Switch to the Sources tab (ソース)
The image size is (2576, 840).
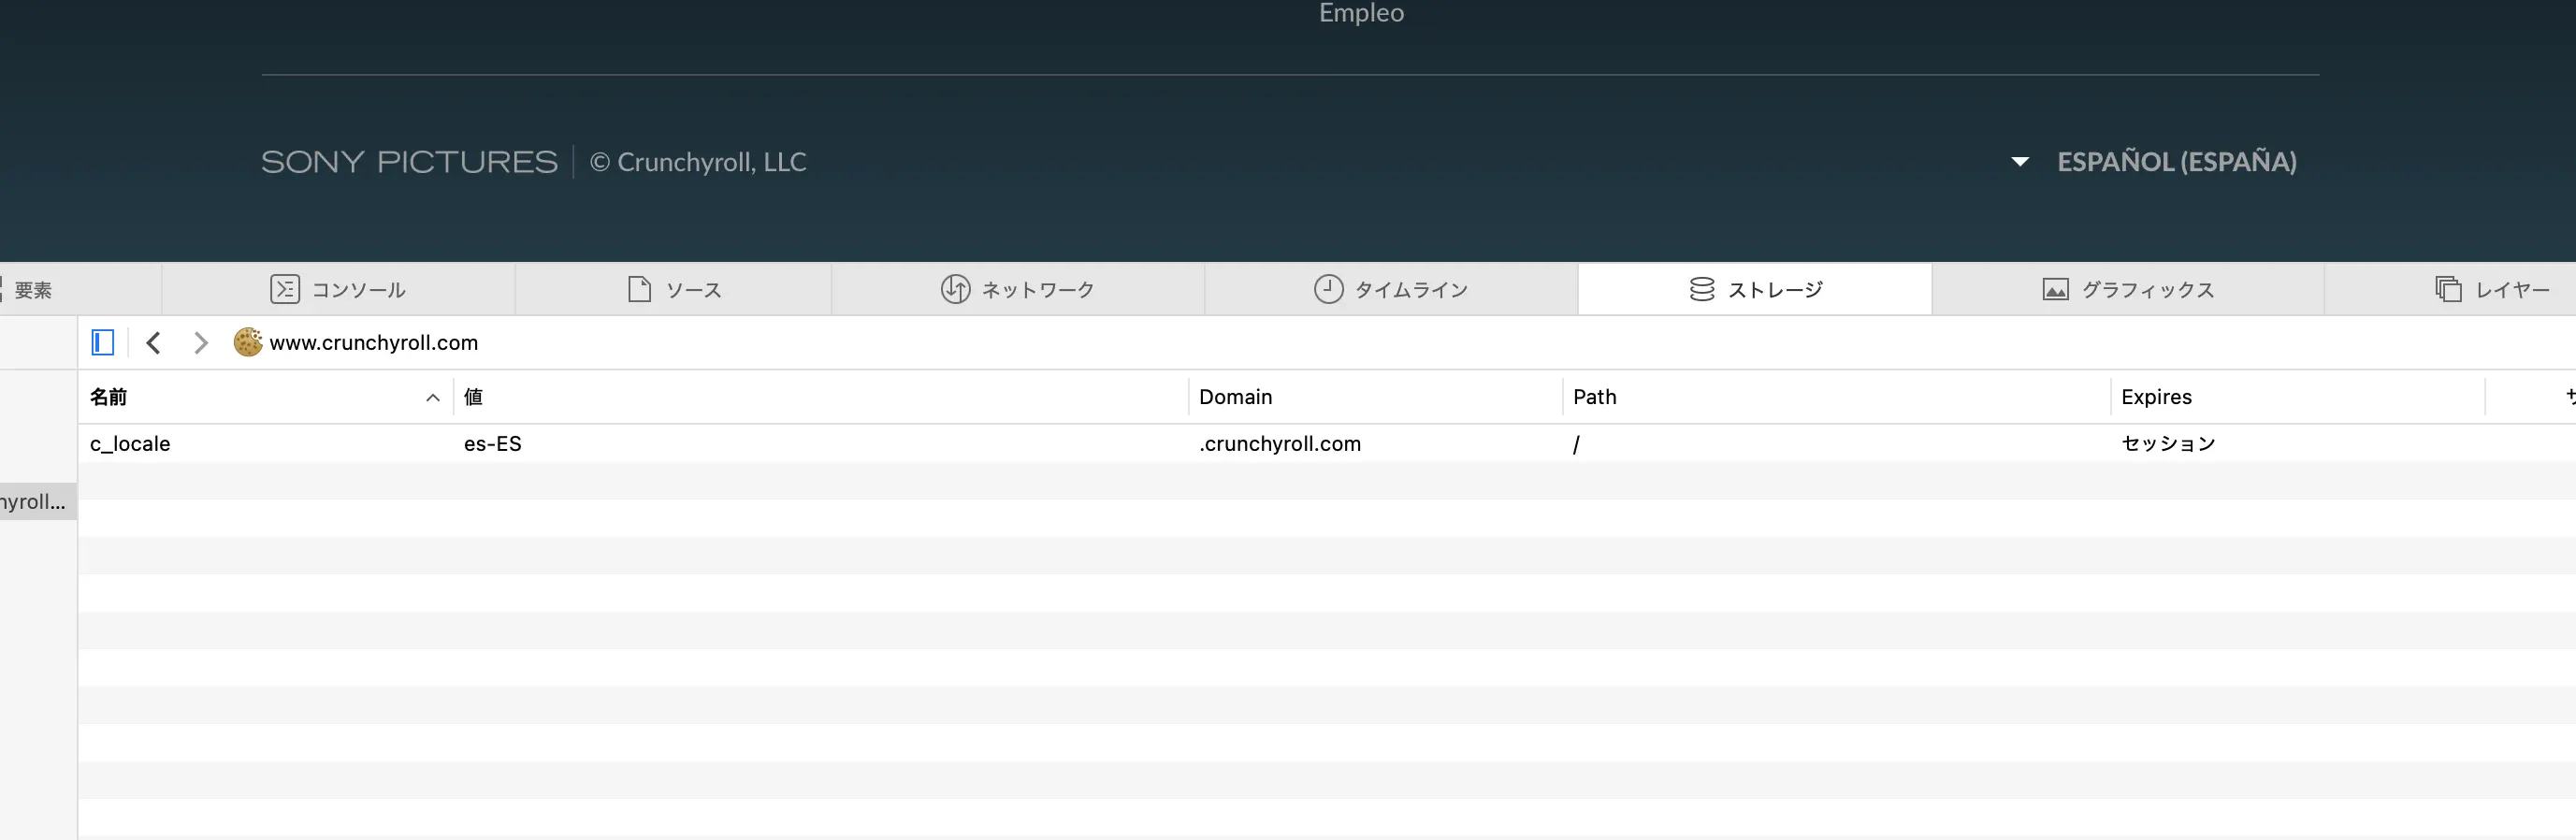point(673,289)
